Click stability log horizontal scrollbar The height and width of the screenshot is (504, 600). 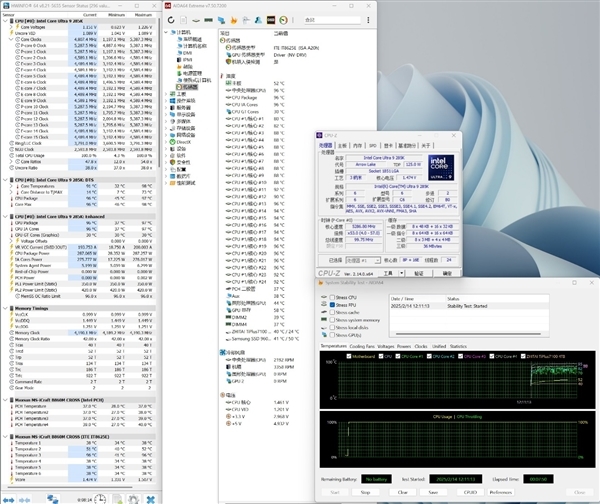pos(468,334)
